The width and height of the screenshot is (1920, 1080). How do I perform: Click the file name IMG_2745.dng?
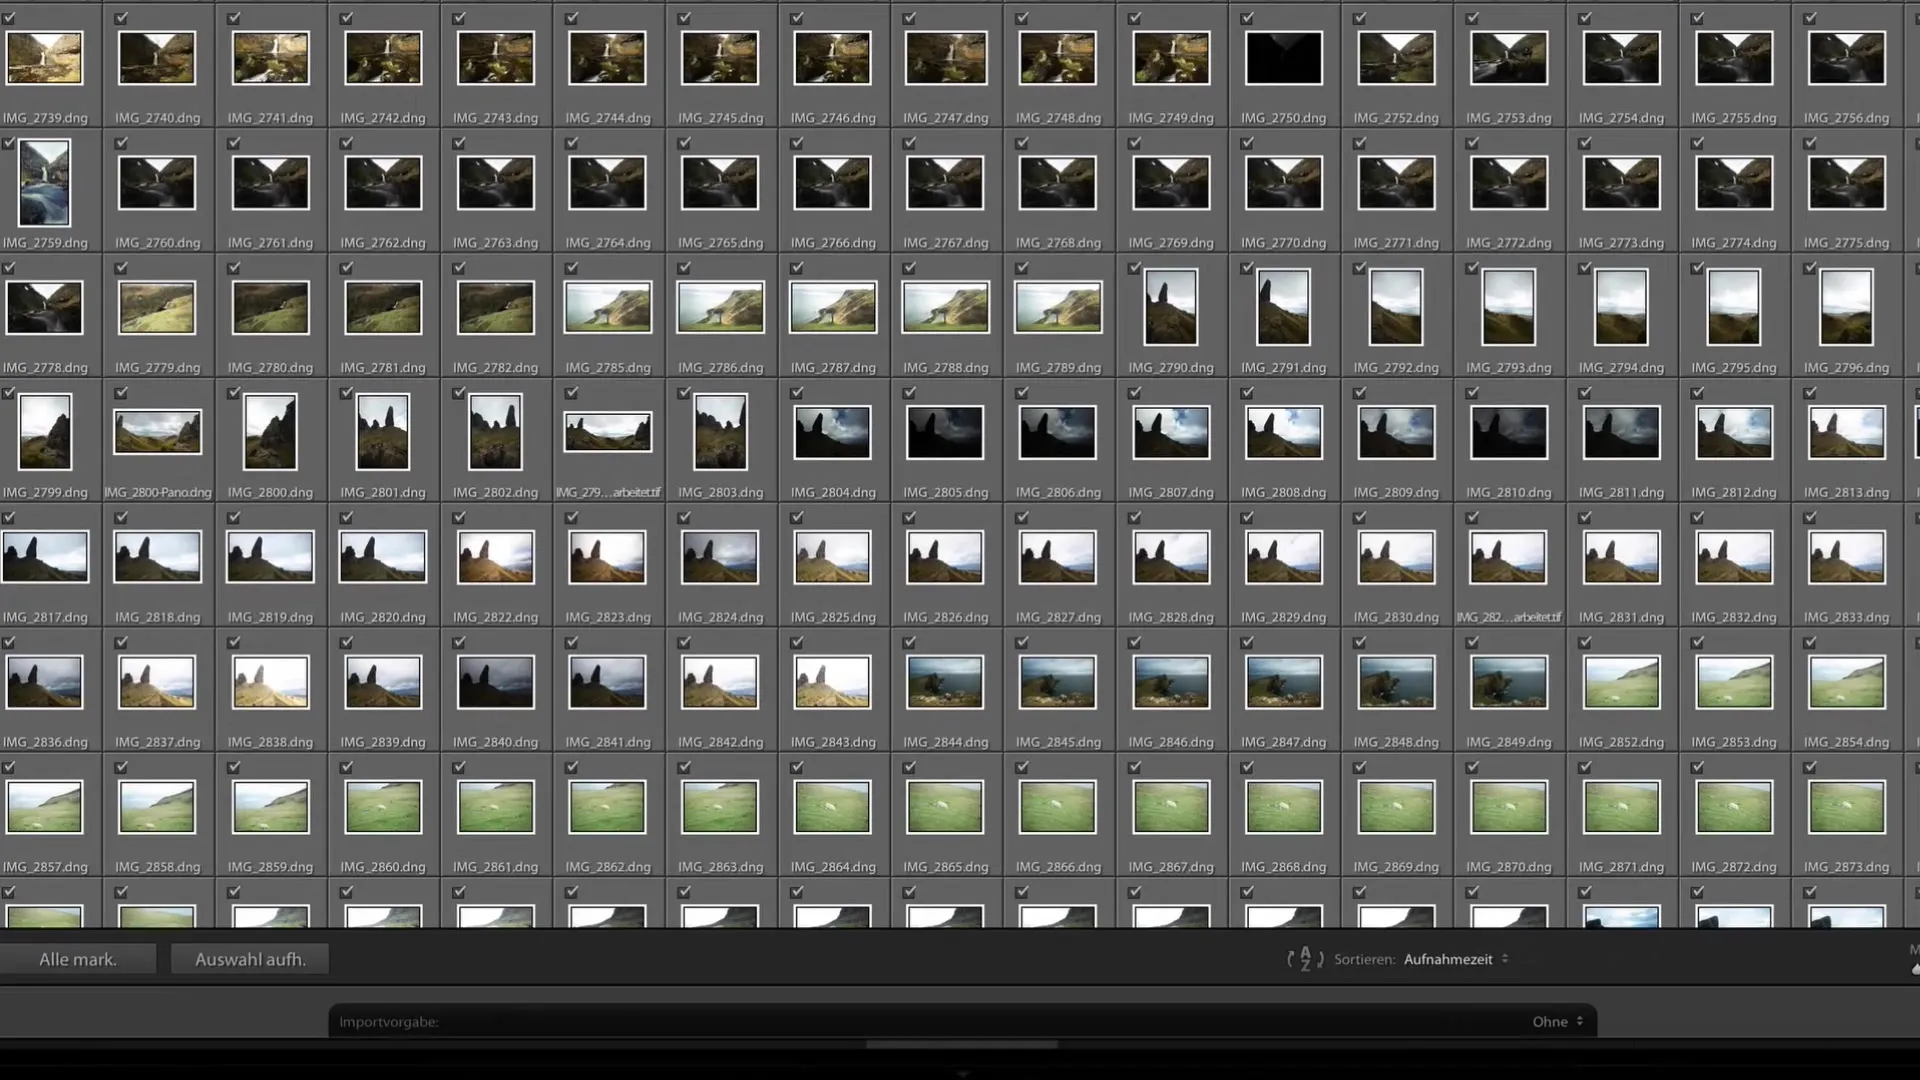[720, 118]
